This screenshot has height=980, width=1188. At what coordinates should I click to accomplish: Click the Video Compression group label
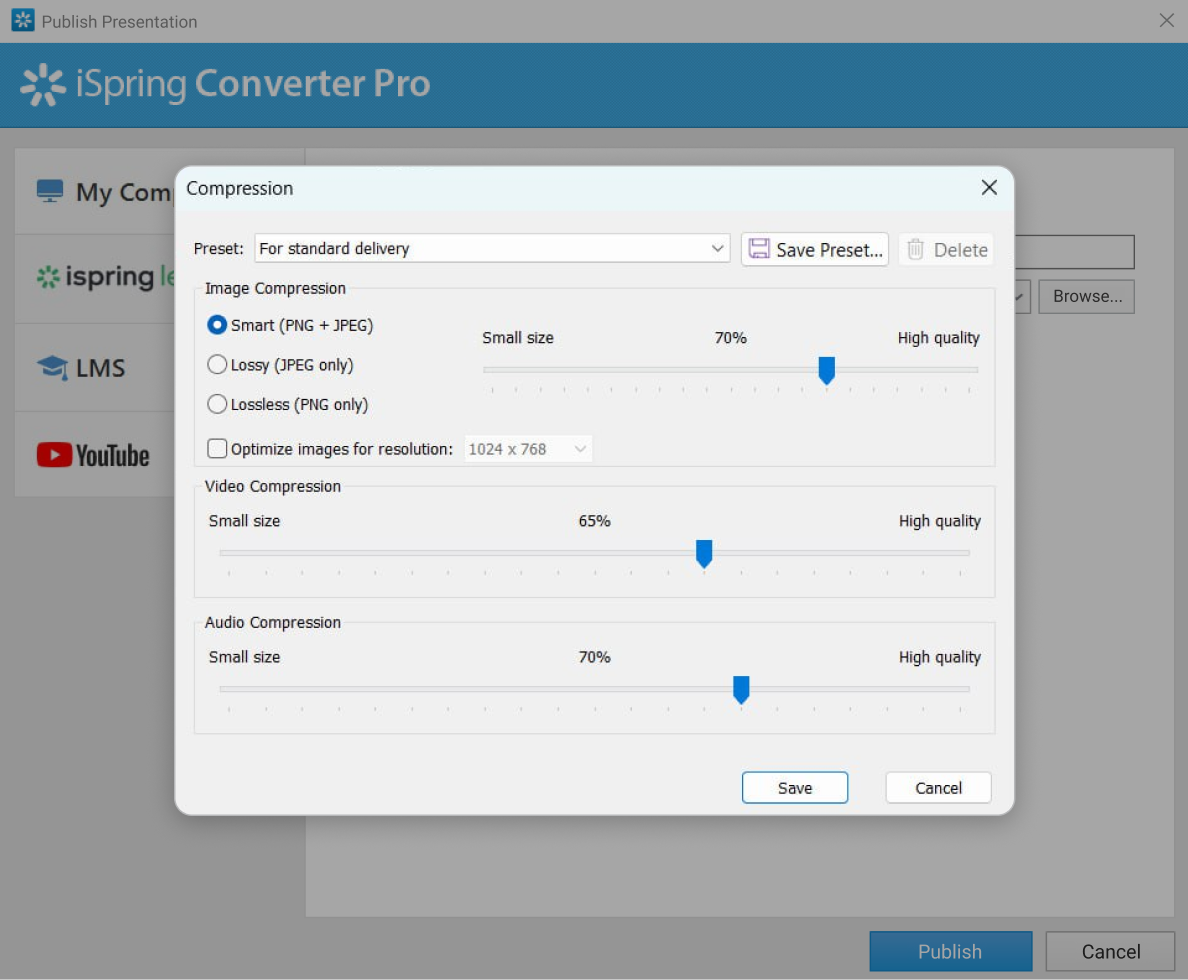pos(273,487)
